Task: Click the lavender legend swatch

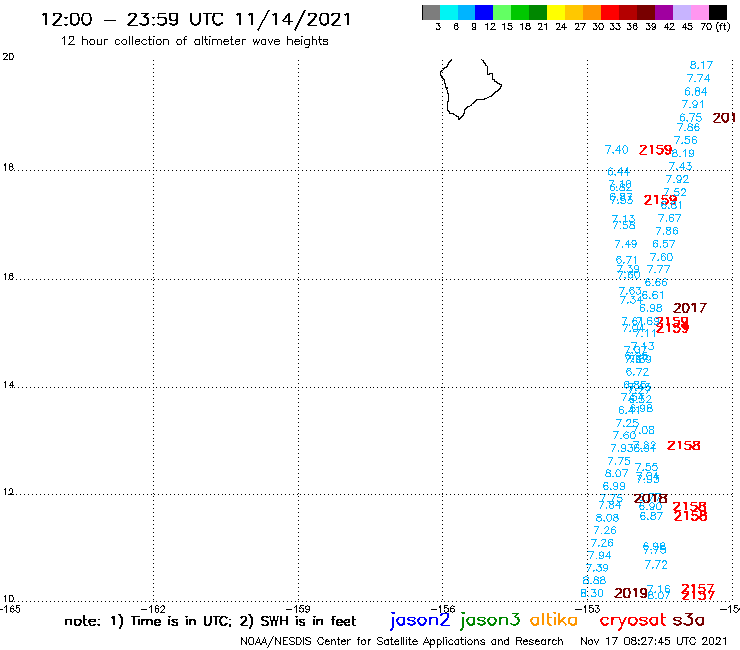Action: [681, 12]
